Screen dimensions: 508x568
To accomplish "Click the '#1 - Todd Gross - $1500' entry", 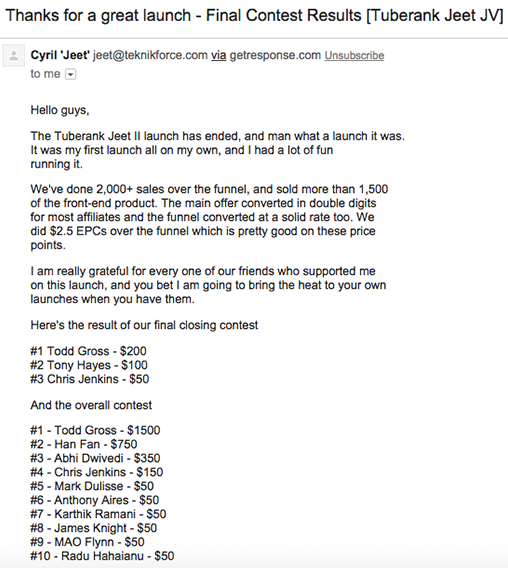I will 95,430.
